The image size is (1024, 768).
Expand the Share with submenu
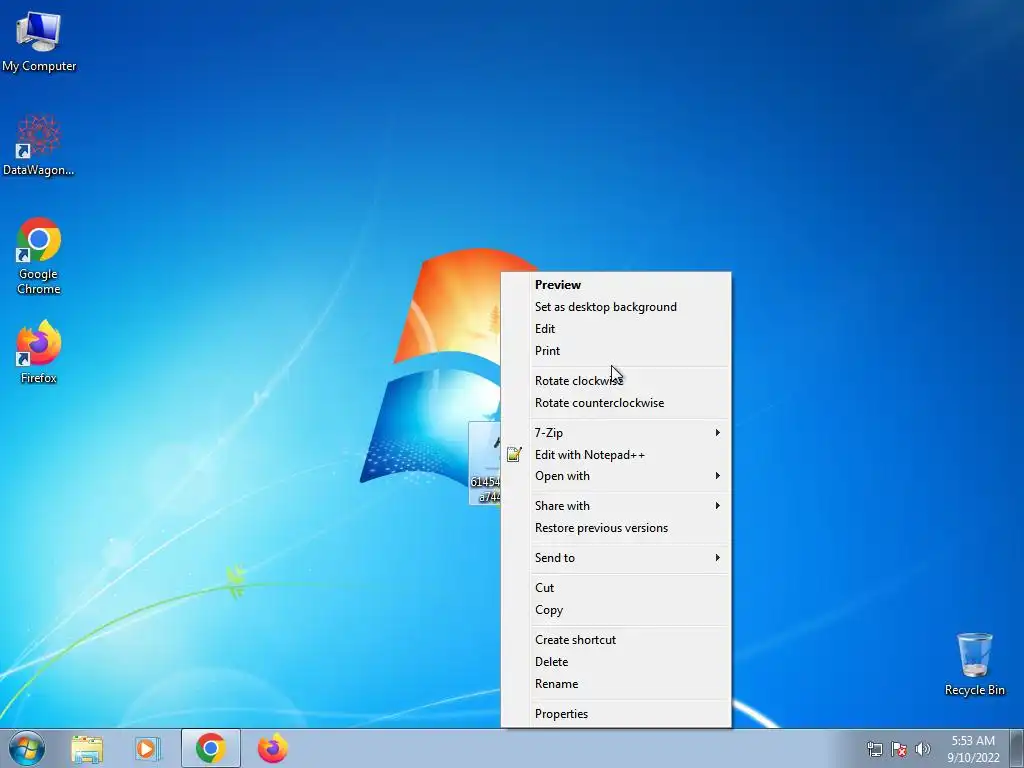point(616,505)
